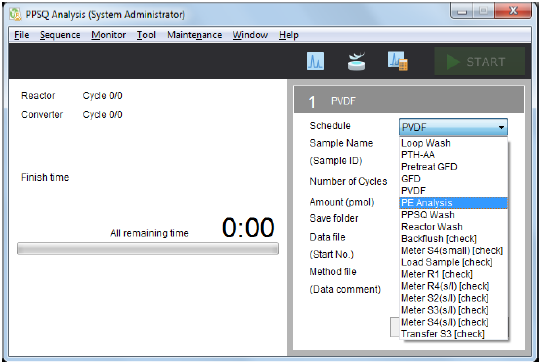The width and height of the screenshot is (541, 363).
Task: Click the sample dish reactor icon
Action: [x=356, y=61]
